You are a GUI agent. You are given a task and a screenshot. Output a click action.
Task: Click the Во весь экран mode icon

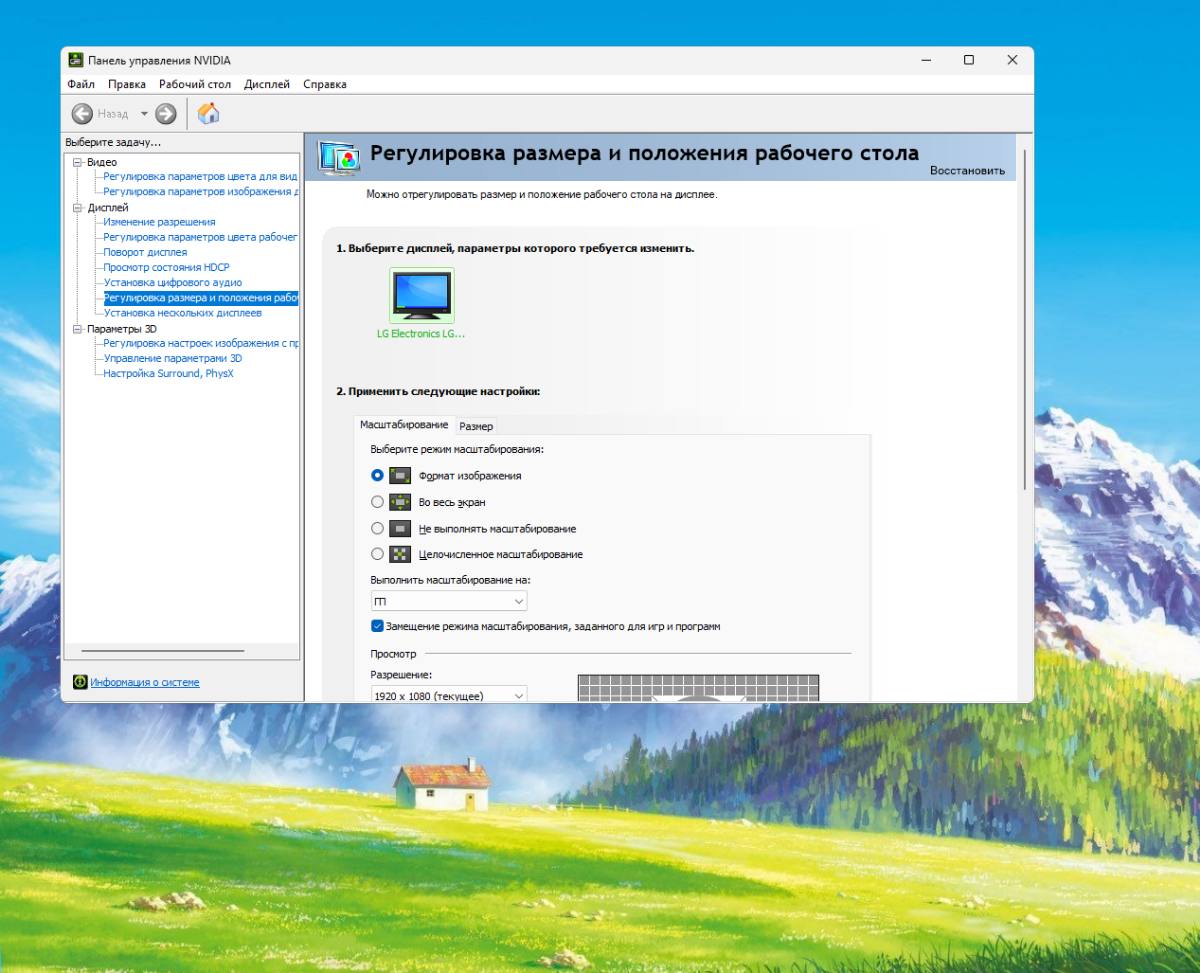(x=400, y=502)
